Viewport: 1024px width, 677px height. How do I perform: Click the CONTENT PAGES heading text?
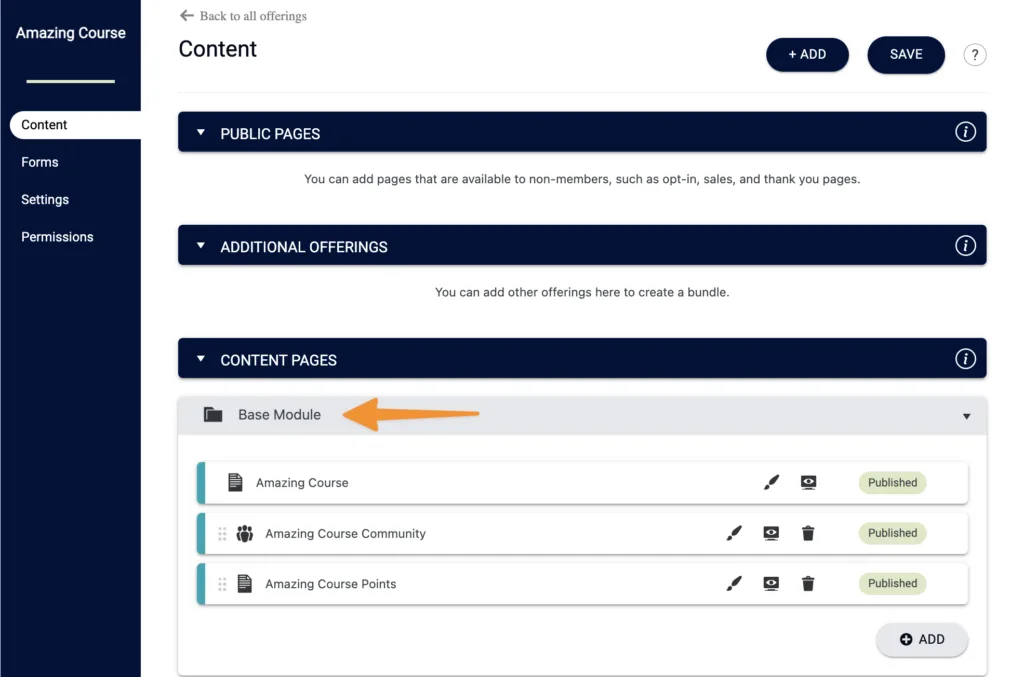[x=278, y=360]
